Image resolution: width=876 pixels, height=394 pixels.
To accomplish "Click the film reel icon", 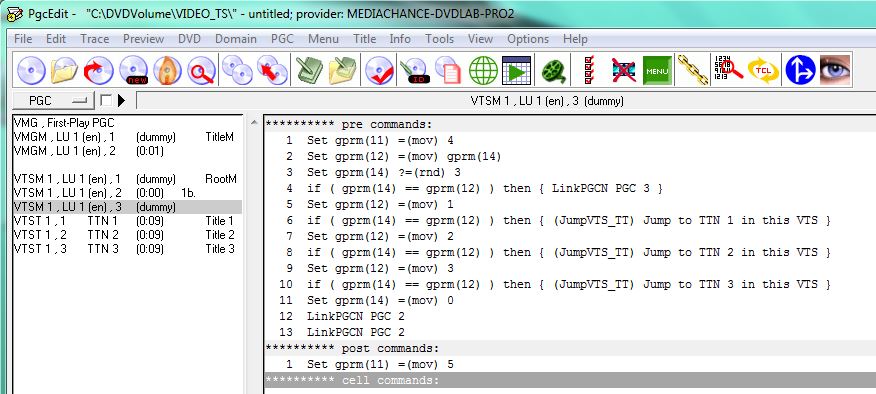I will tap(553, 71).
